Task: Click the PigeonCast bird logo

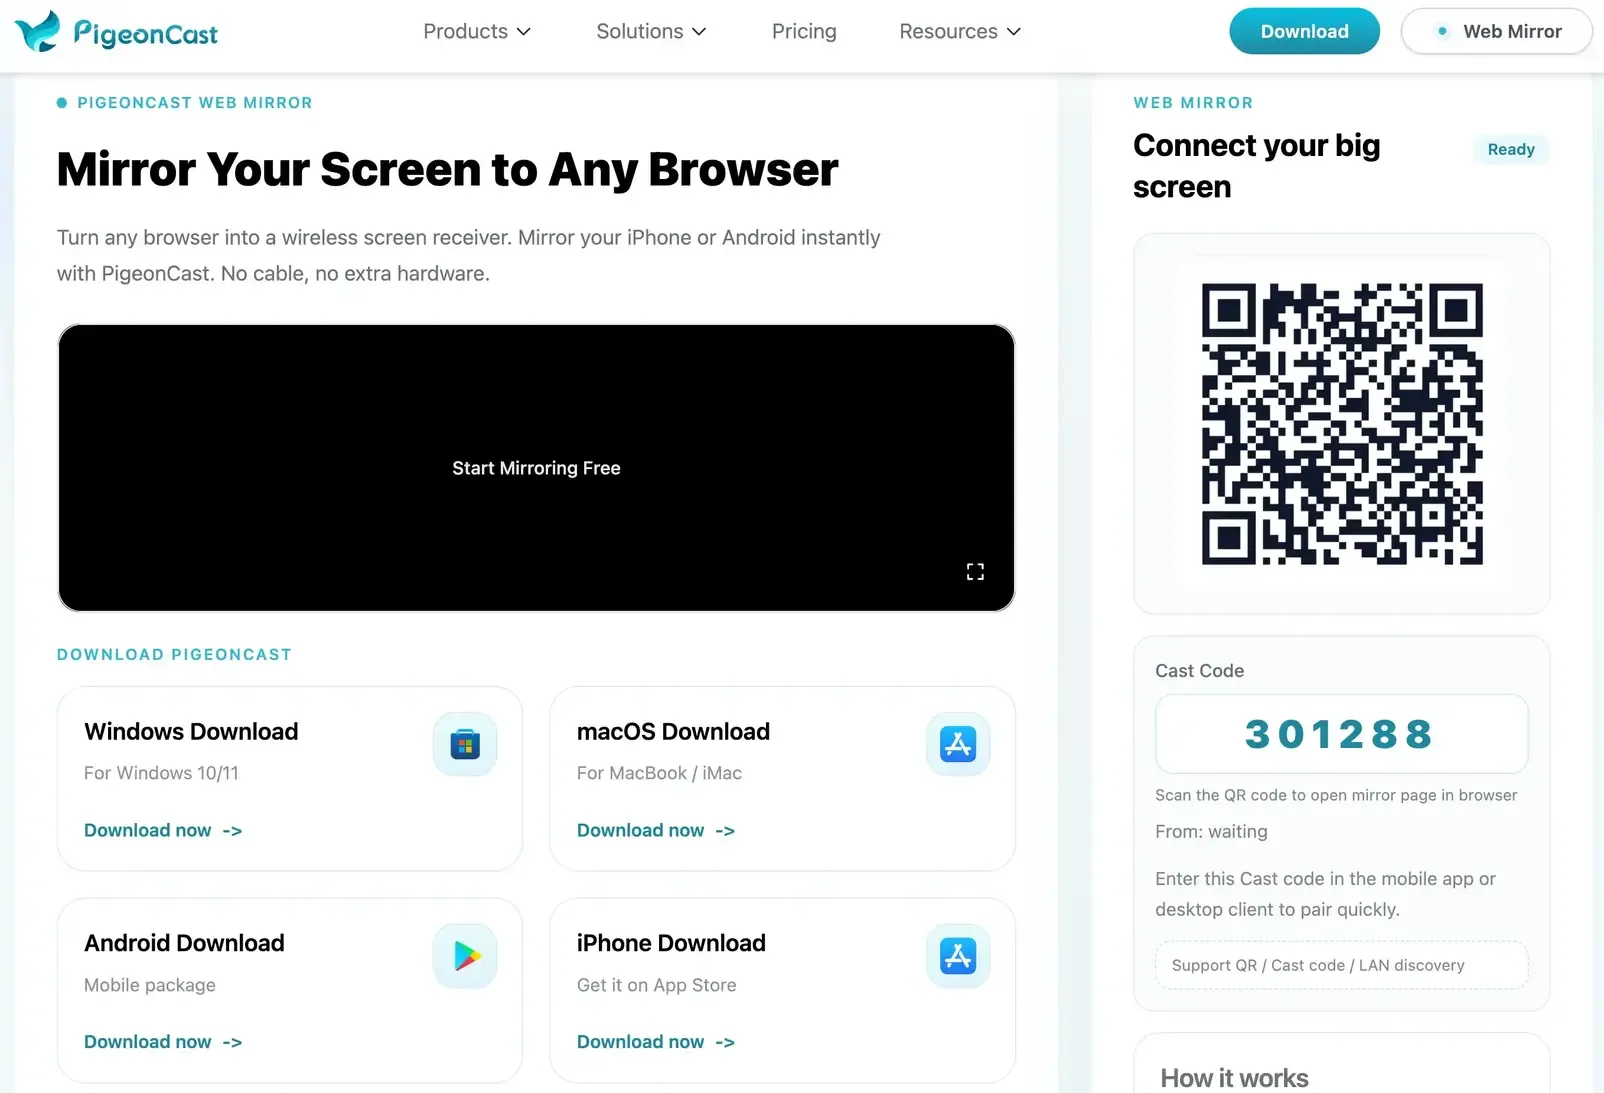Action: coord(38,31)
